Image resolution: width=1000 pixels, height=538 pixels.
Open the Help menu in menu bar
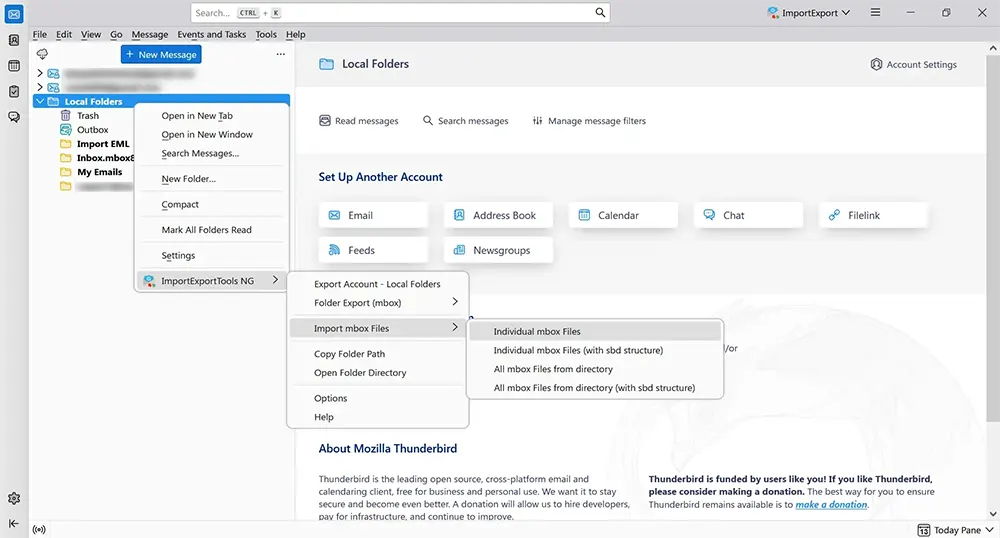tap(295, 34)
